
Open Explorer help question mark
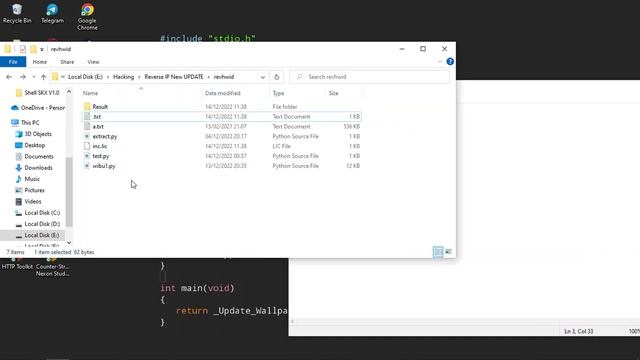point(450,62)
